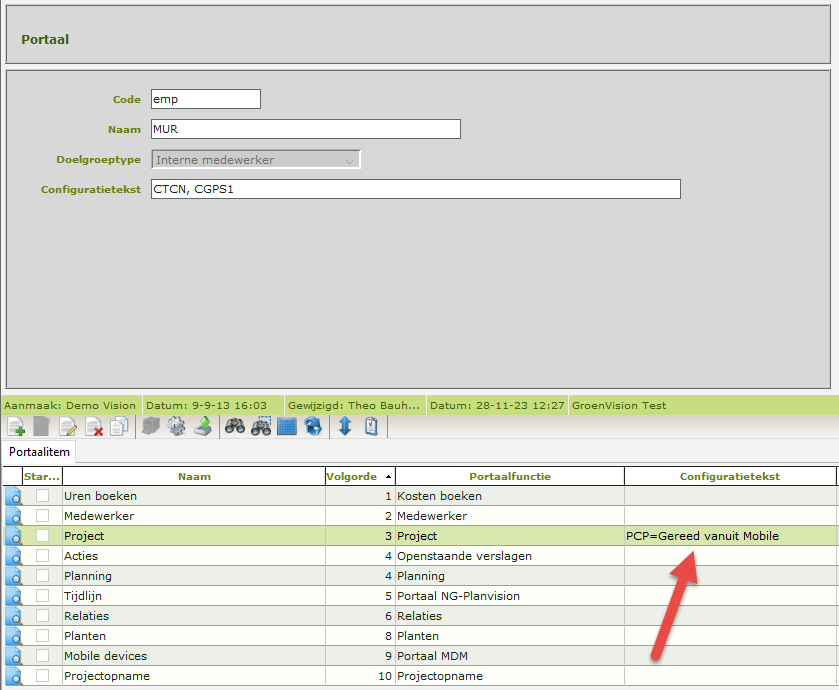This screenshot has height=690, width=839.
Task: Open the Doelgroeptype dropdown
Action: pos(255,160)
